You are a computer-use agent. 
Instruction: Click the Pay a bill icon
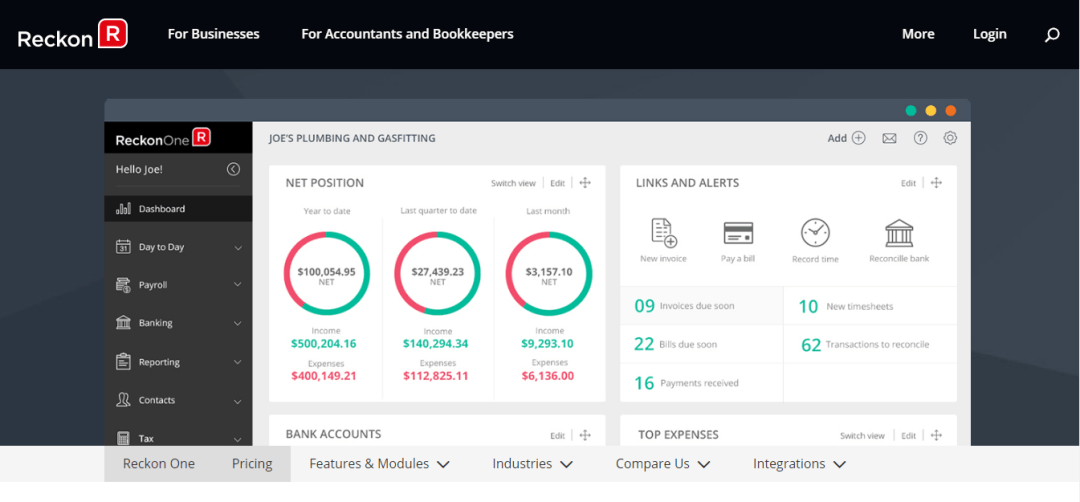[x=738, y=233]
